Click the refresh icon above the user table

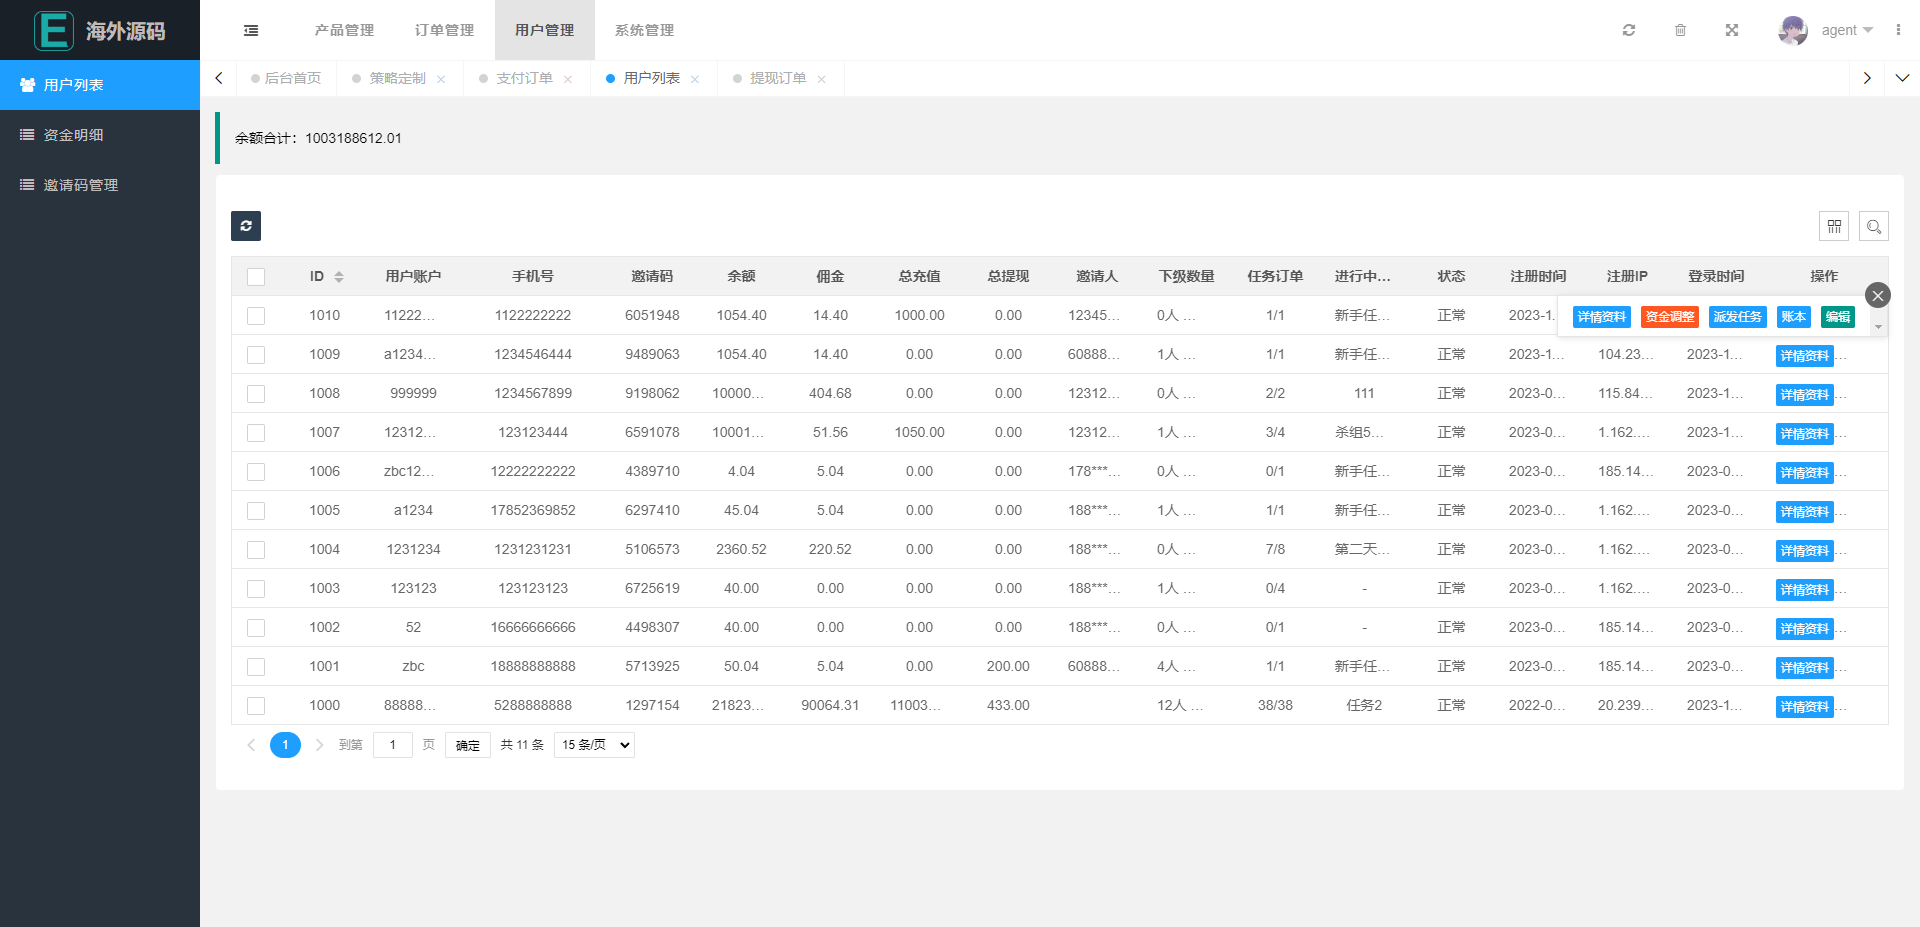point(245,226)
